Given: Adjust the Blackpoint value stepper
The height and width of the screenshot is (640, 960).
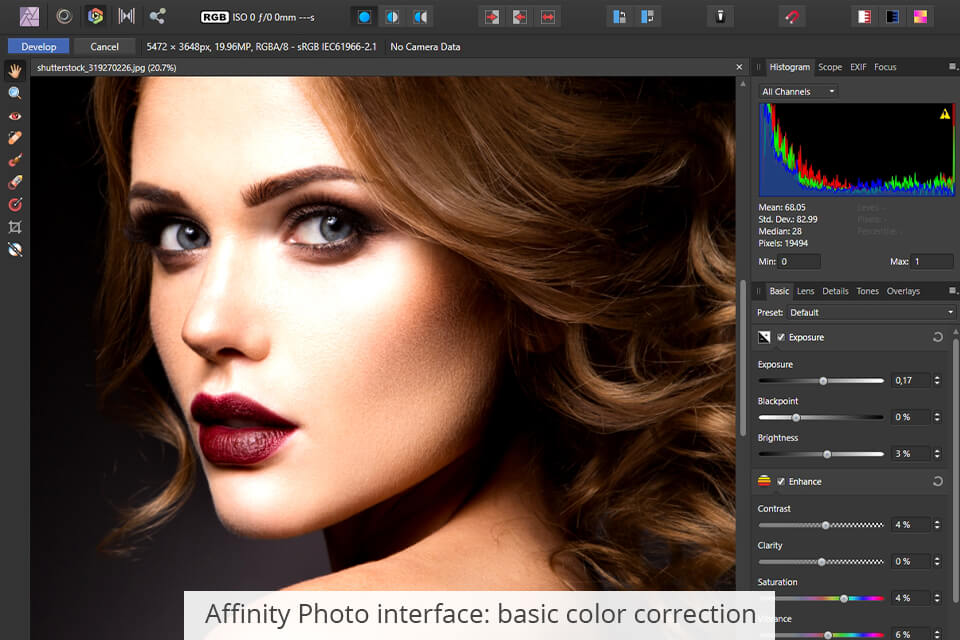Looking at the screenshot, I should [937, 417].
